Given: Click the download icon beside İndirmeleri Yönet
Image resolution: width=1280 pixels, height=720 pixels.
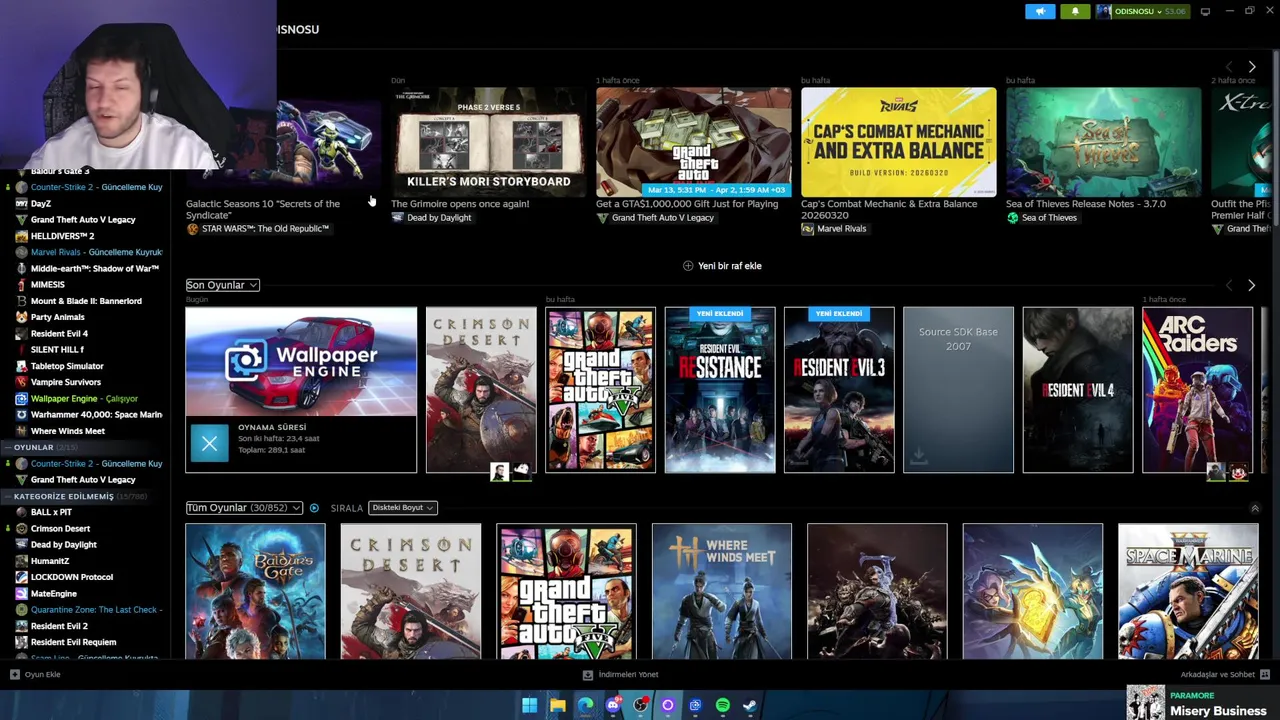Looking at the screenshot, I should pyautogui.click(x=588, y=674).
